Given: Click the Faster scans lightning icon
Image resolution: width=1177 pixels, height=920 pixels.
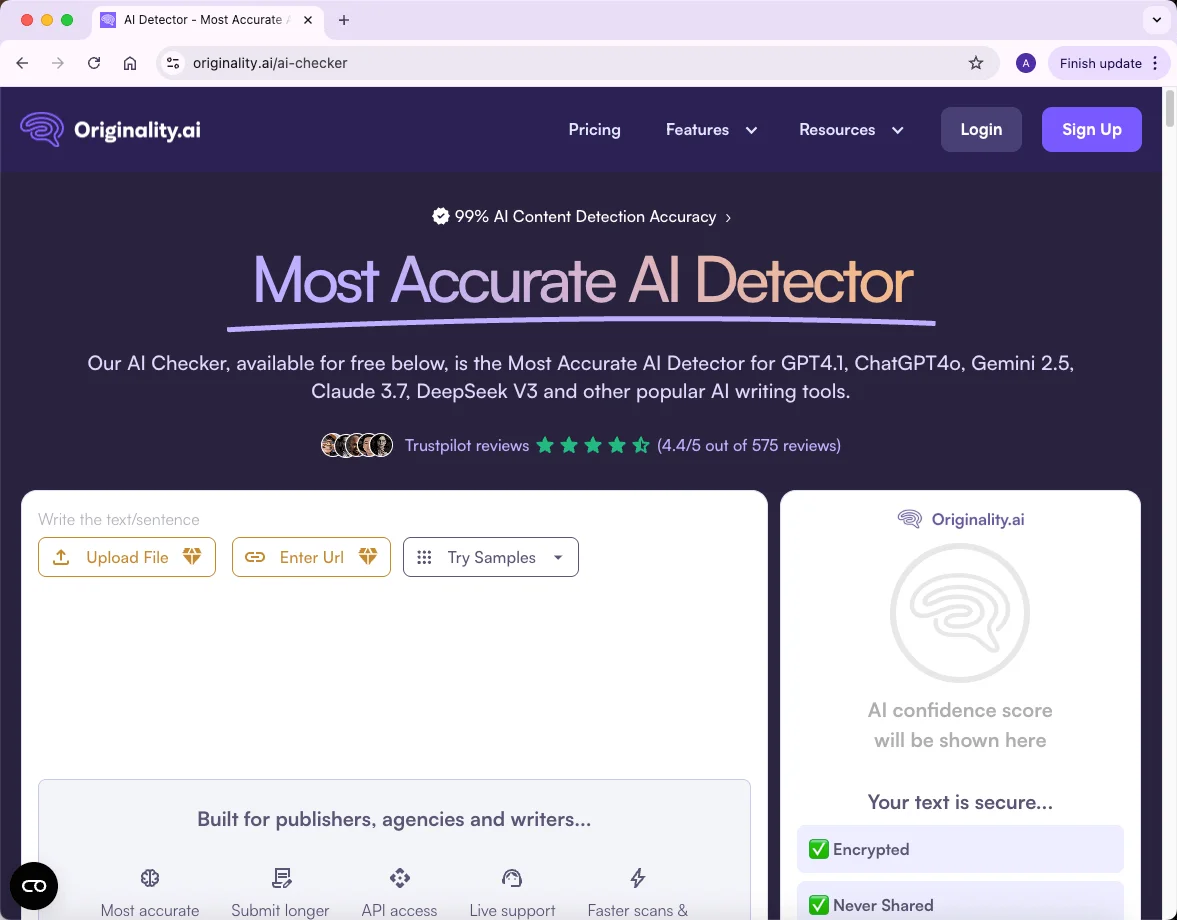Looking at the screenshot, I should (x=637, y=877).
